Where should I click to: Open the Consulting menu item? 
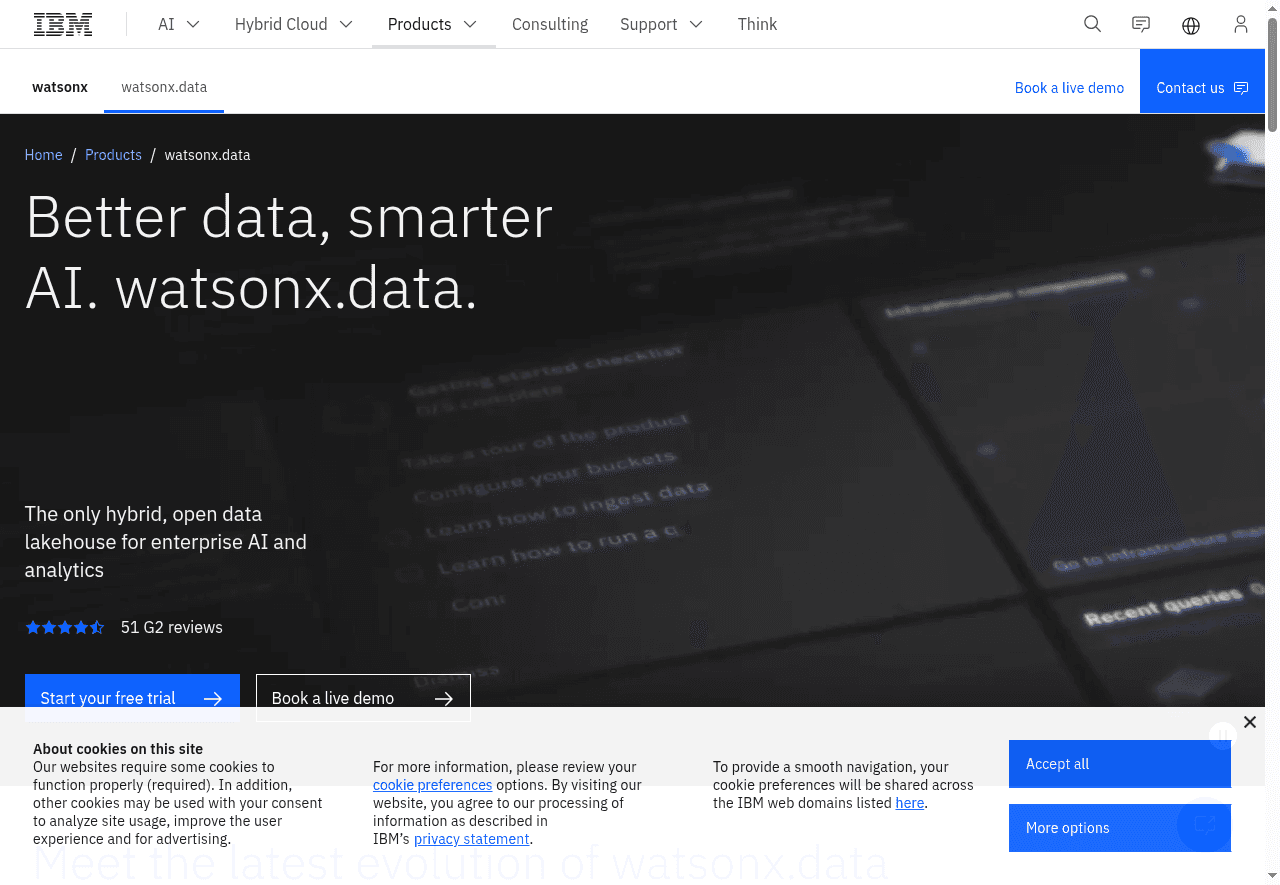550,24
